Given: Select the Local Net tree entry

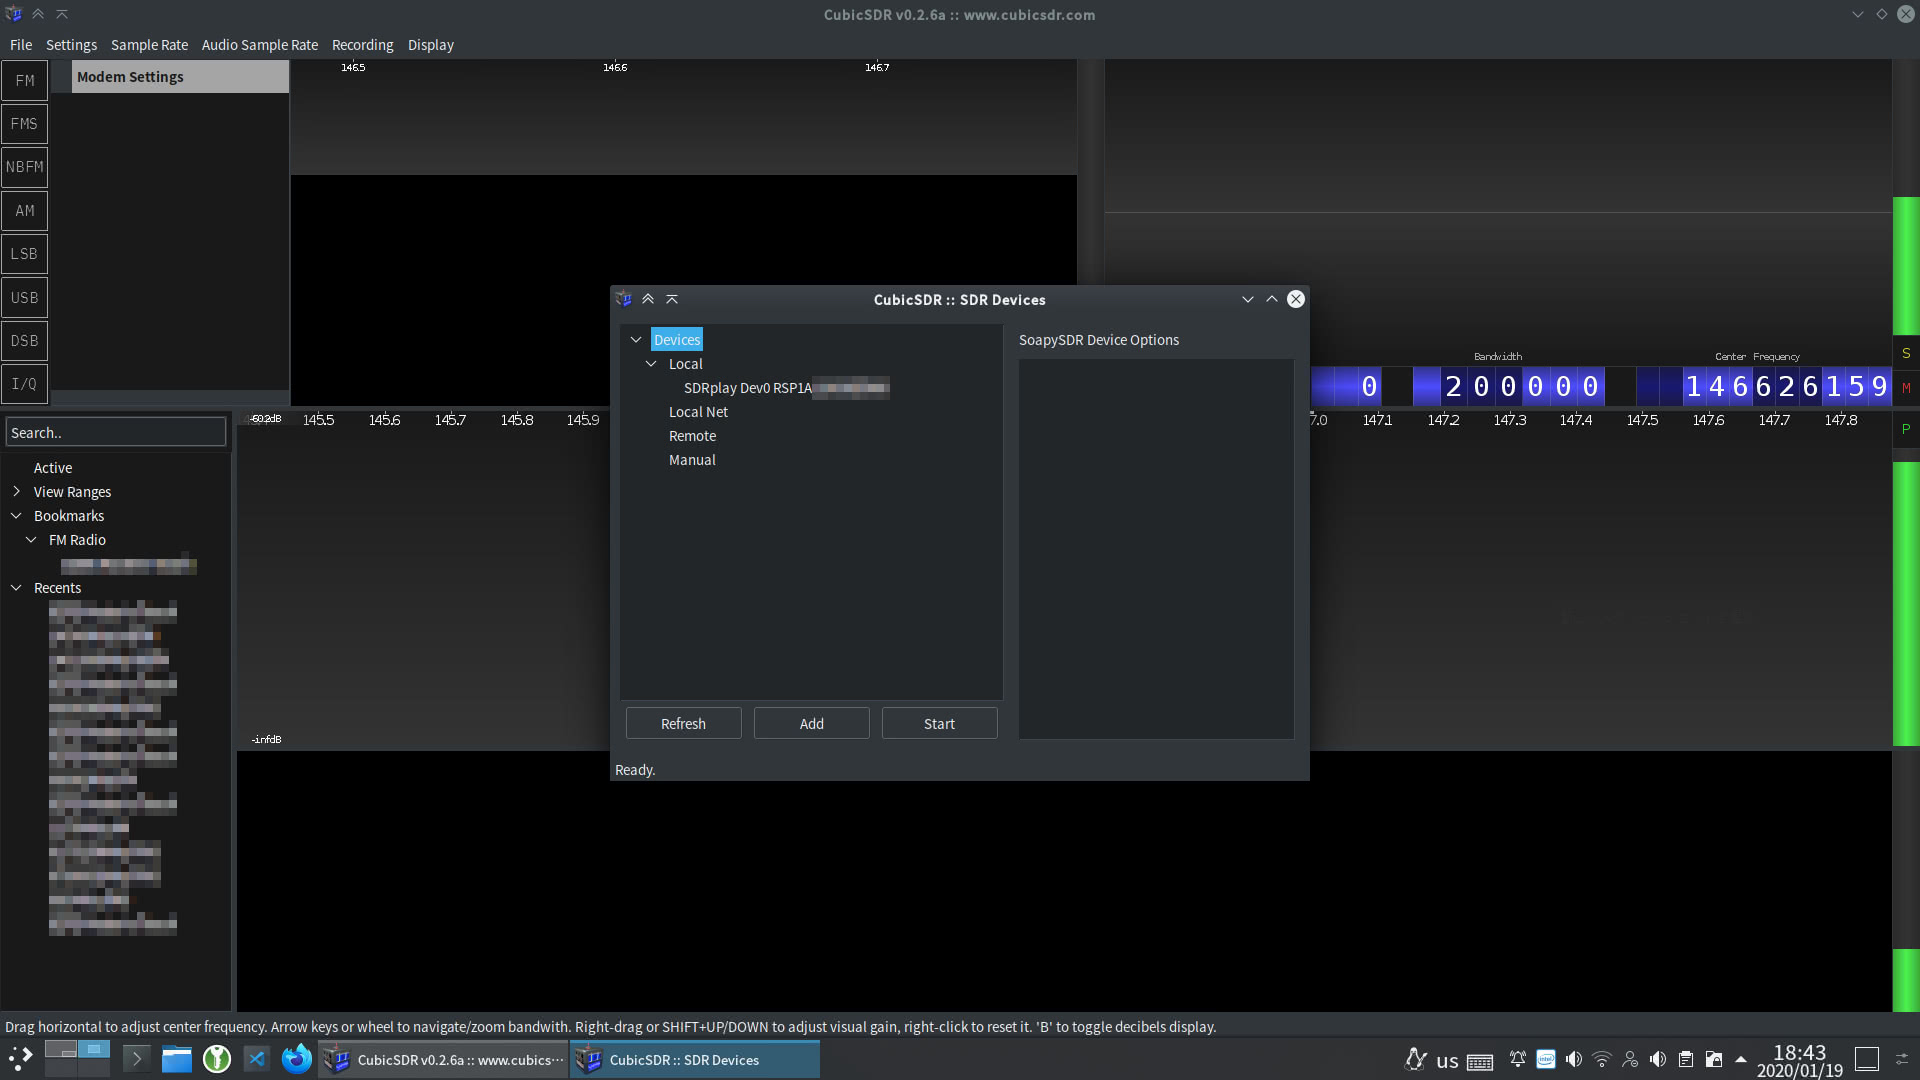Looking at the screenshot, I should pyautogui.click(x=698, y=412).
